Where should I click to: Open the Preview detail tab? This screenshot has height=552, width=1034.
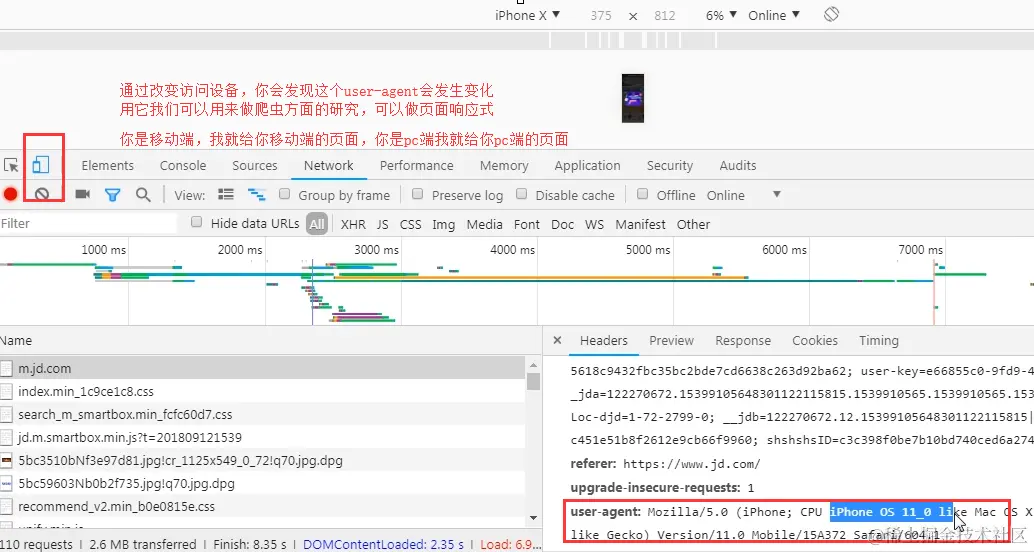(671, 340)
